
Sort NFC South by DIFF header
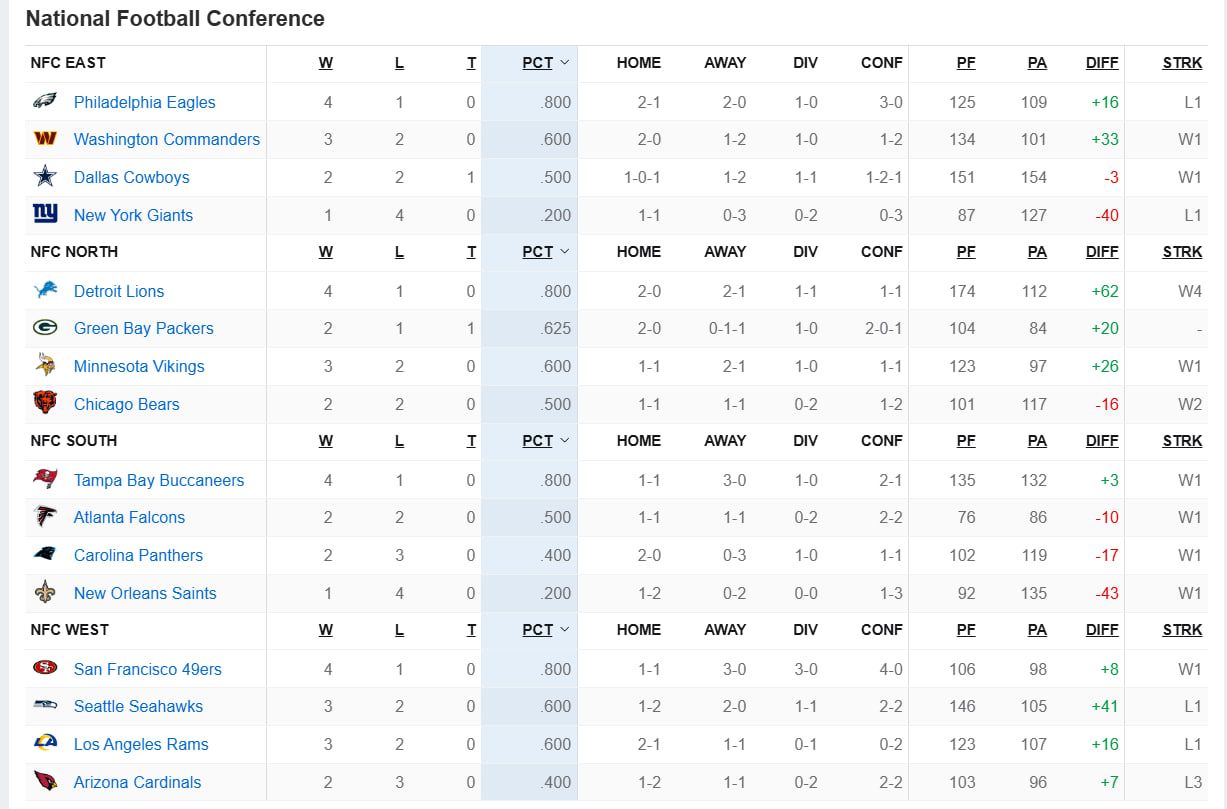click(x=1102, y=441)
